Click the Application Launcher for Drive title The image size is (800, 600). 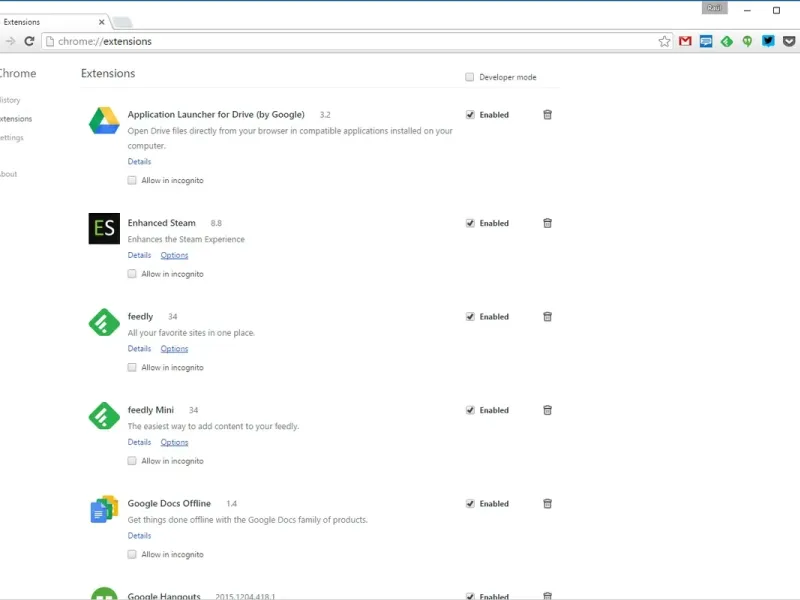216,114
